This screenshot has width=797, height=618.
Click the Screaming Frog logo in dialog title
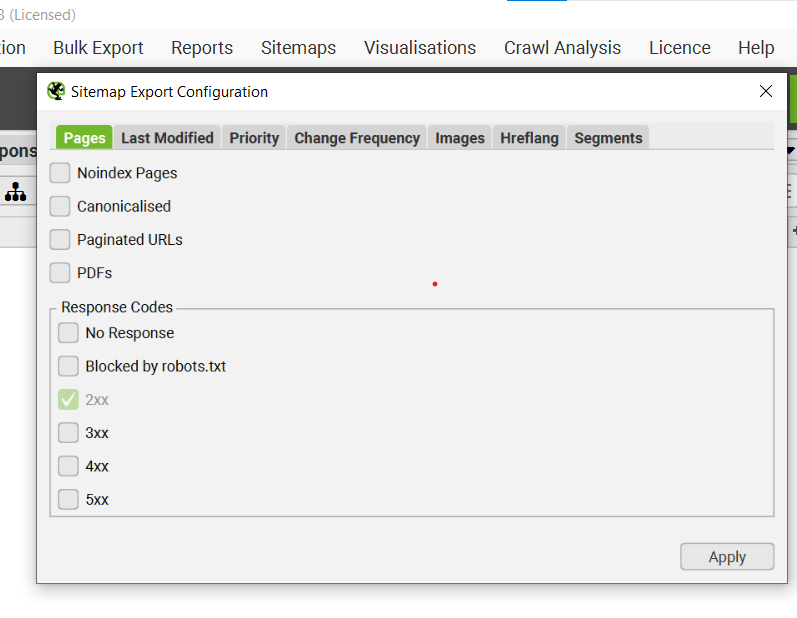(56, 91)
